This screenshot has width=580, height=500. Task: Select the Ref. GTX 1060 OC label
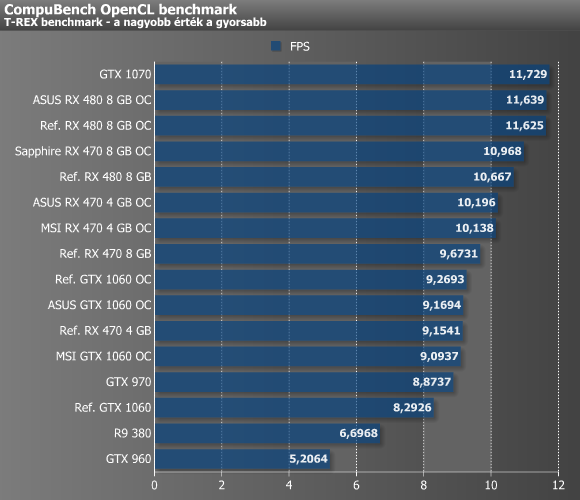tap(103, 279)
